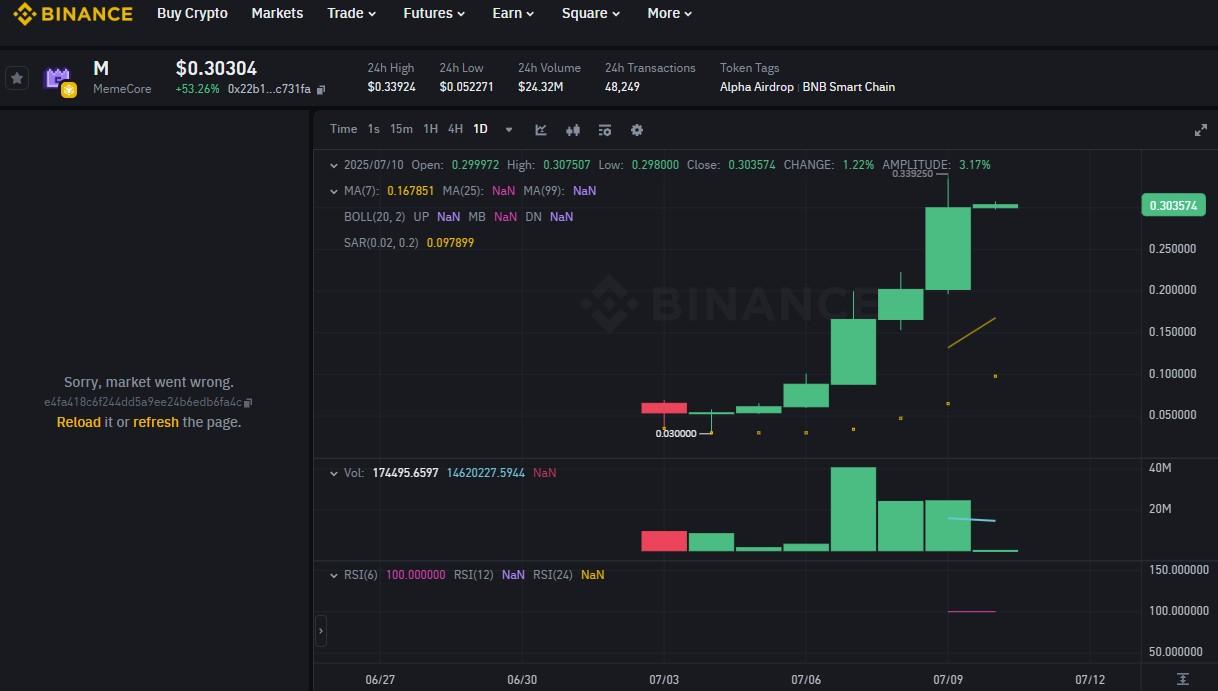Open the chart settings gear
Screen dimensions: 1218x691
pos(637,130)
